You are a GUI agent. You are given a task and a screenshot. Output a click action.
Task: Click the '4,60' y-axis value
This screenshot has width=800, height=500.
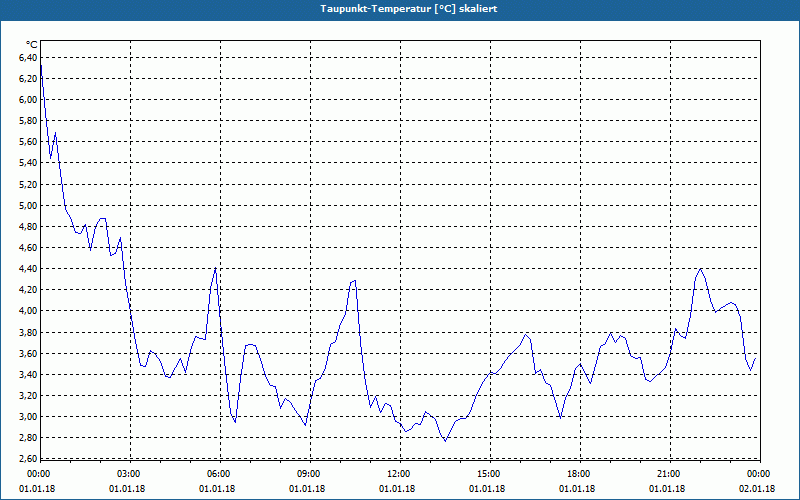pos(28,247)
